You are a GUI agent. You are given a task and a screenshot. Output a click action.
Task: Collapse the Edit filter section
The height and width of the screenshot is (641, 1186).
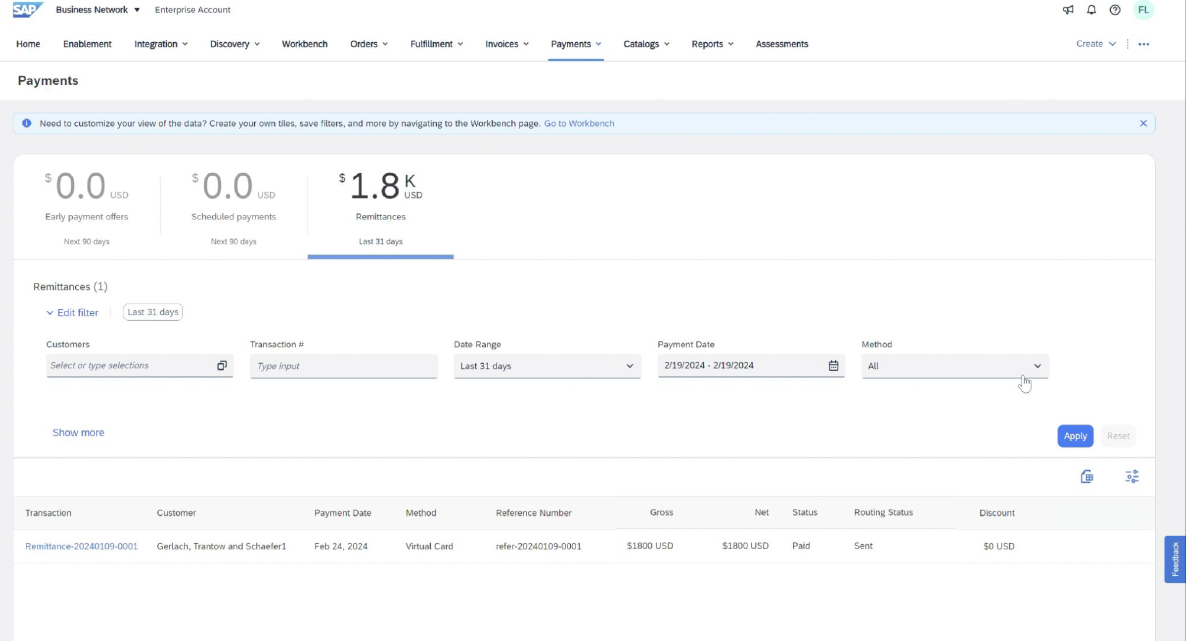coord(73,313)
